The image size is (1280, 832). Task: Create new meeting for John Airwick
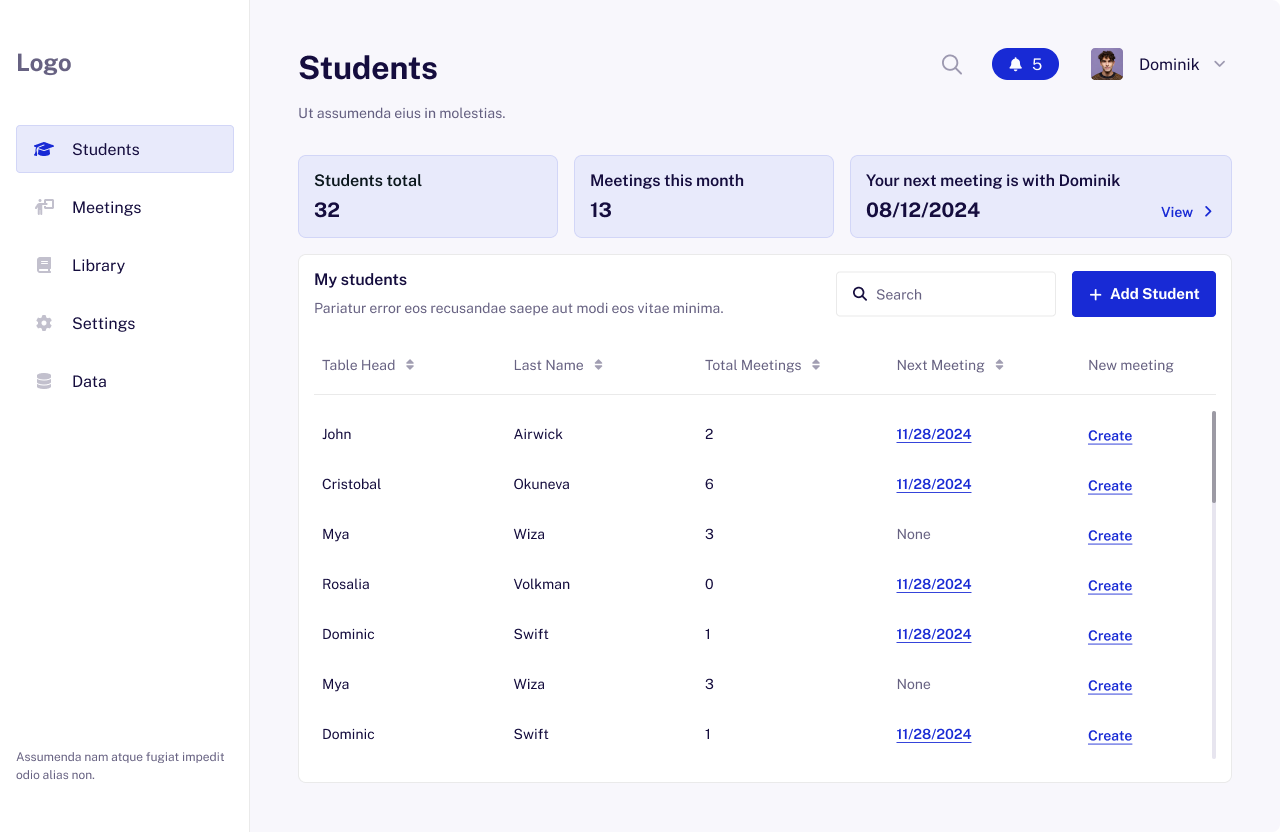(x=1110, y=436)
